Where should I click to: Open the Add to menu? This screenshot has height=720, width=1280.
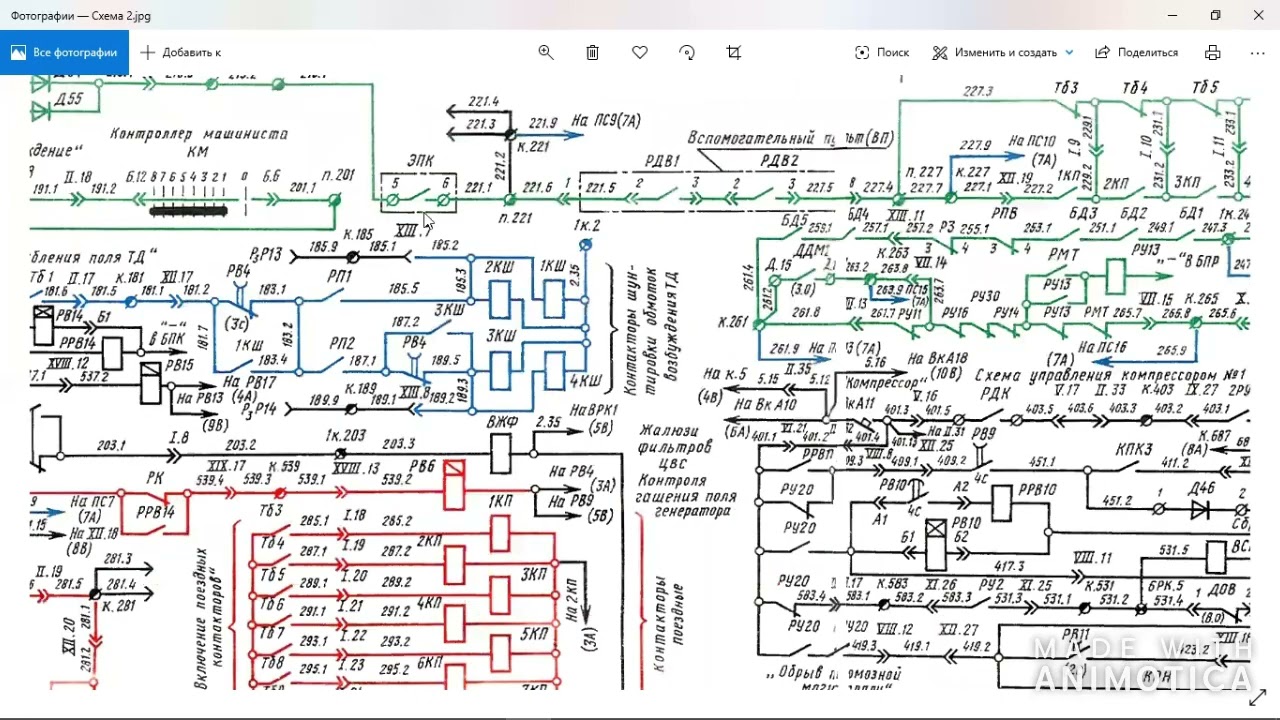[181, 52]
